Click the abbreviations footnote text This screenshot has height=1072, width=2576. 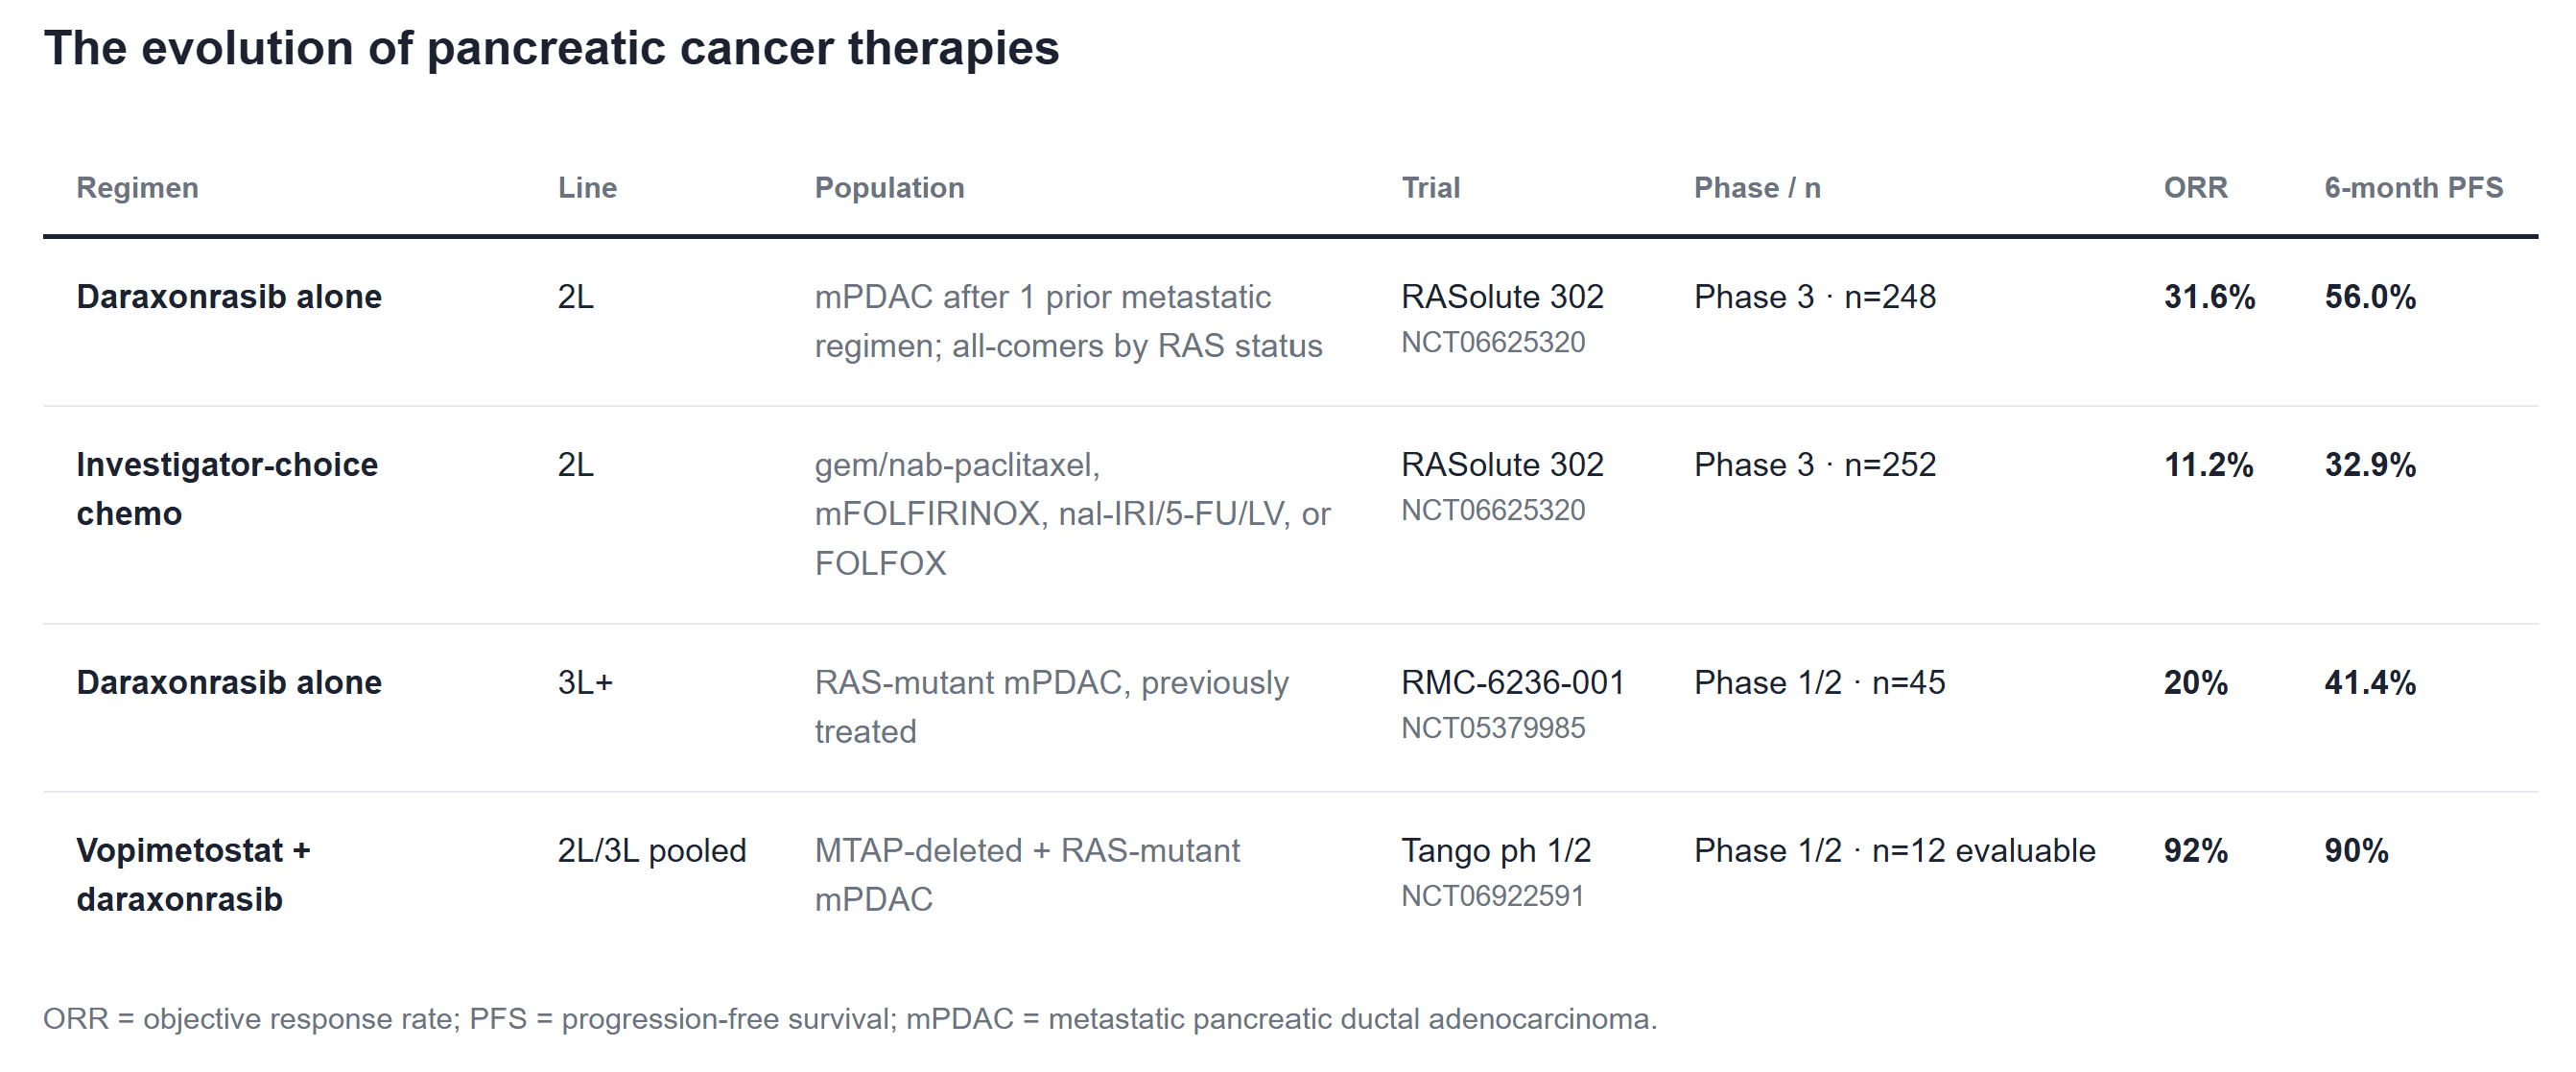coord(849,1018)
